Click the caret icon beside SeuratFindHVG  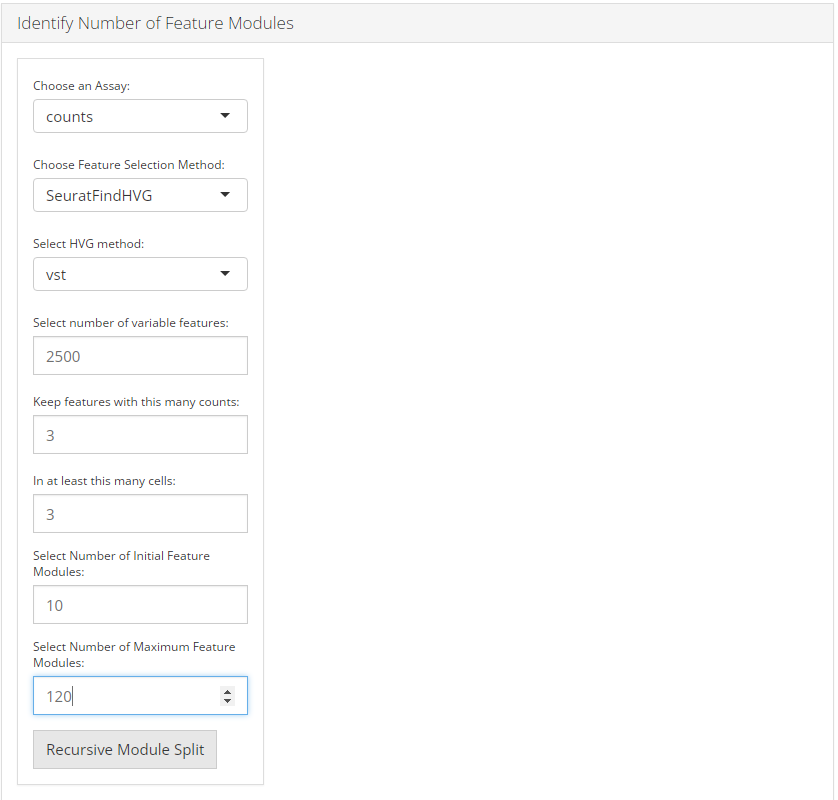pos(225,195)
